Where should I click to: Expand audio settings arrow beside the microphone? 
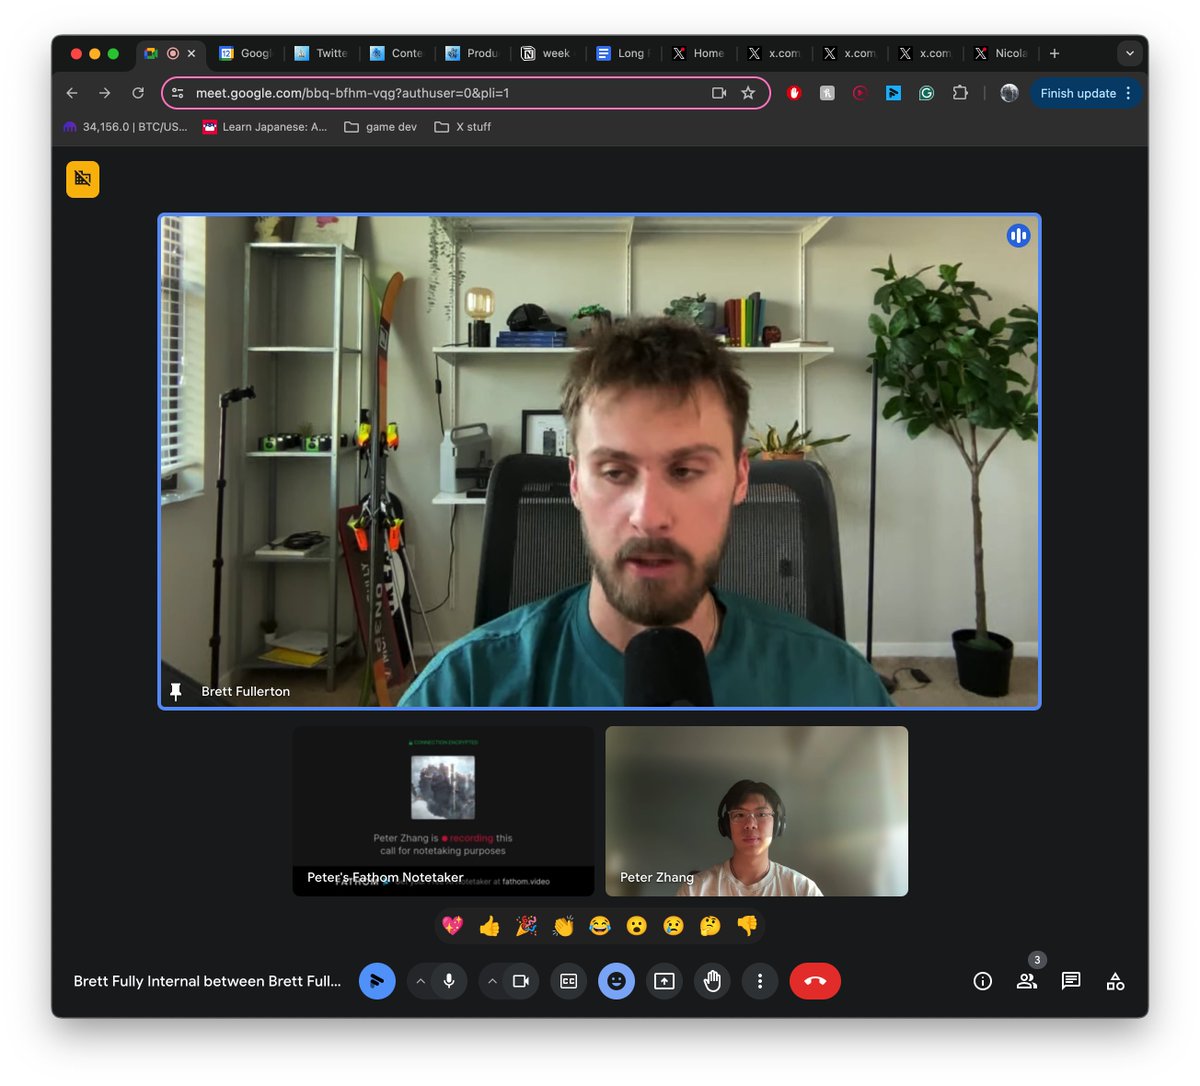pyautogui.click(x=421, y=981)
